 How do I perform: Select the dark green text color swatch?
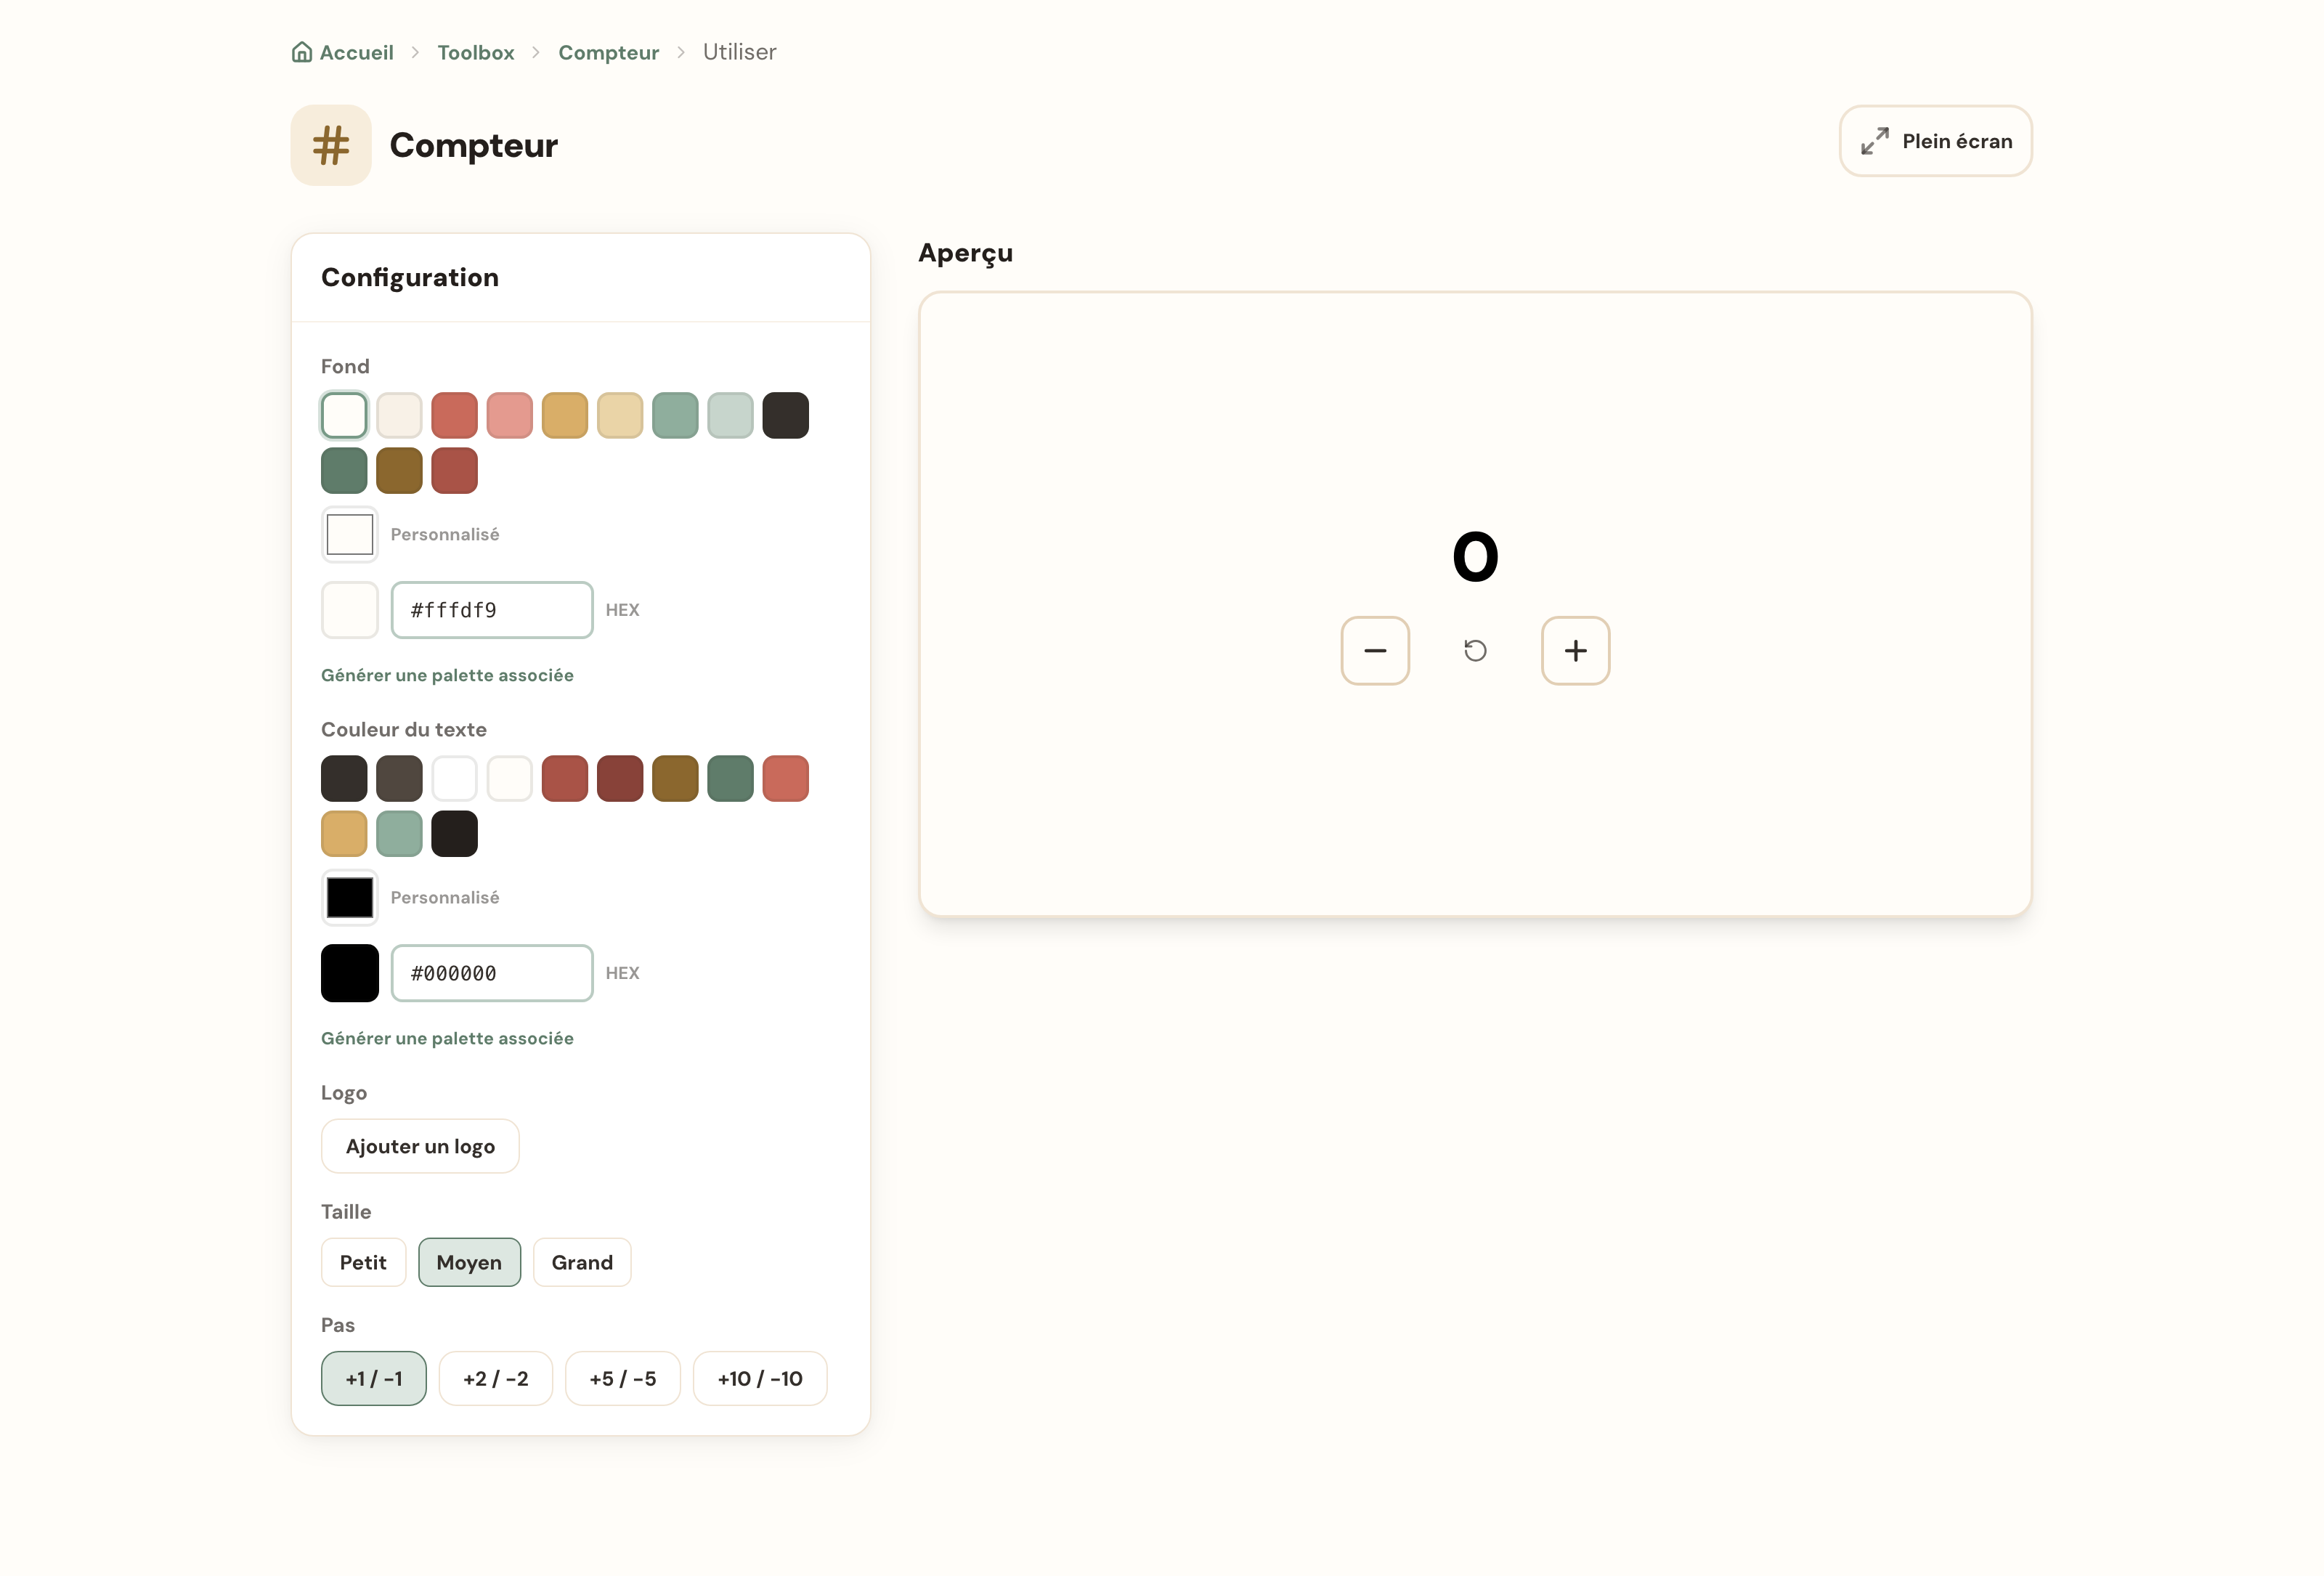[730, 778]
